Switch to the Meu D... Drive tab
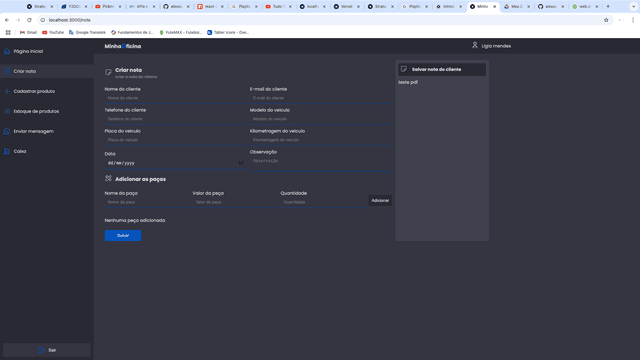Screen dimensions: 640x360 (x=517, y=7)
